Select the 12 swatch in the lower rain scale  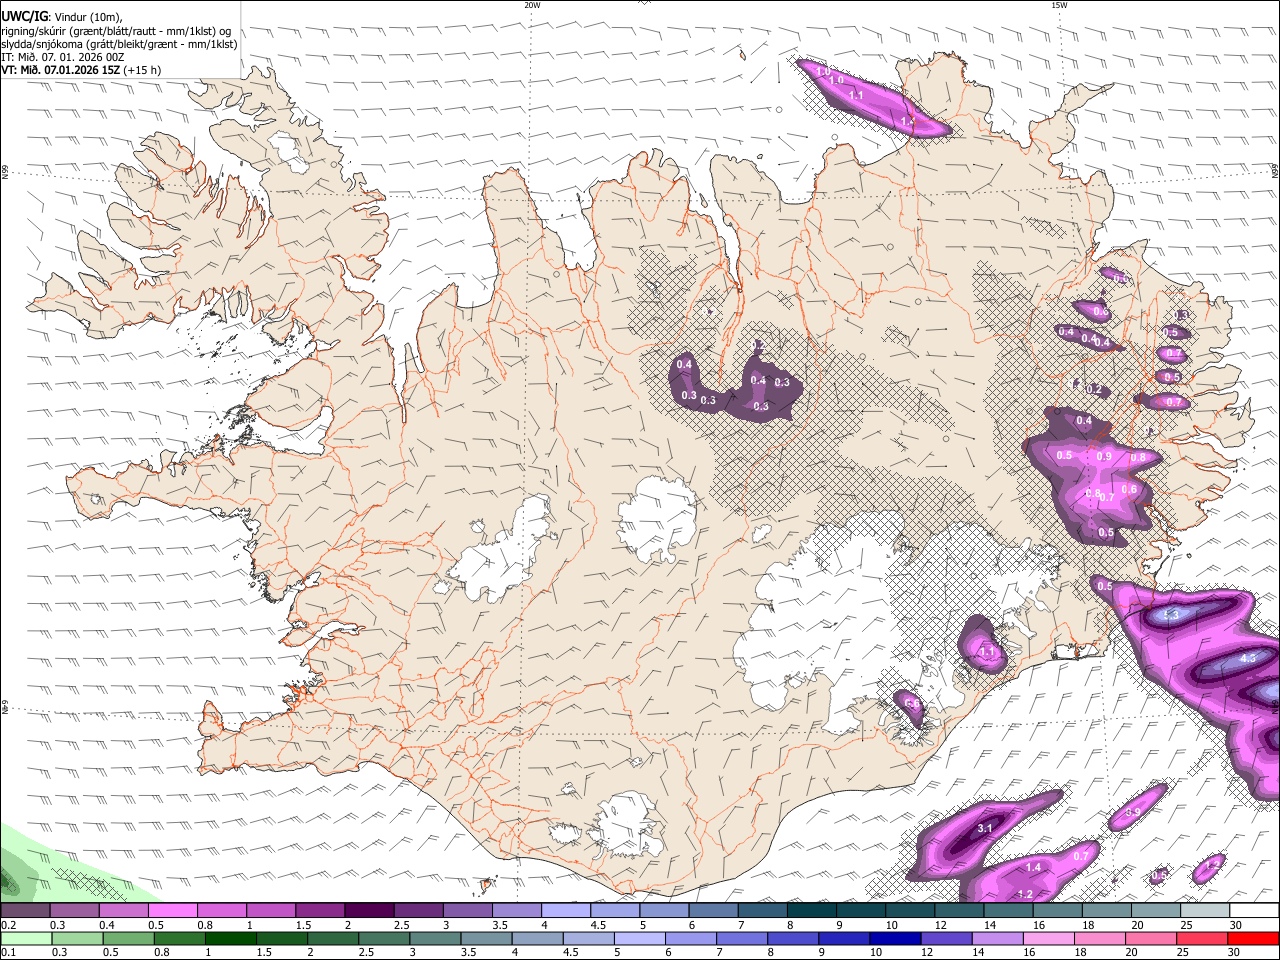point(946,939)
